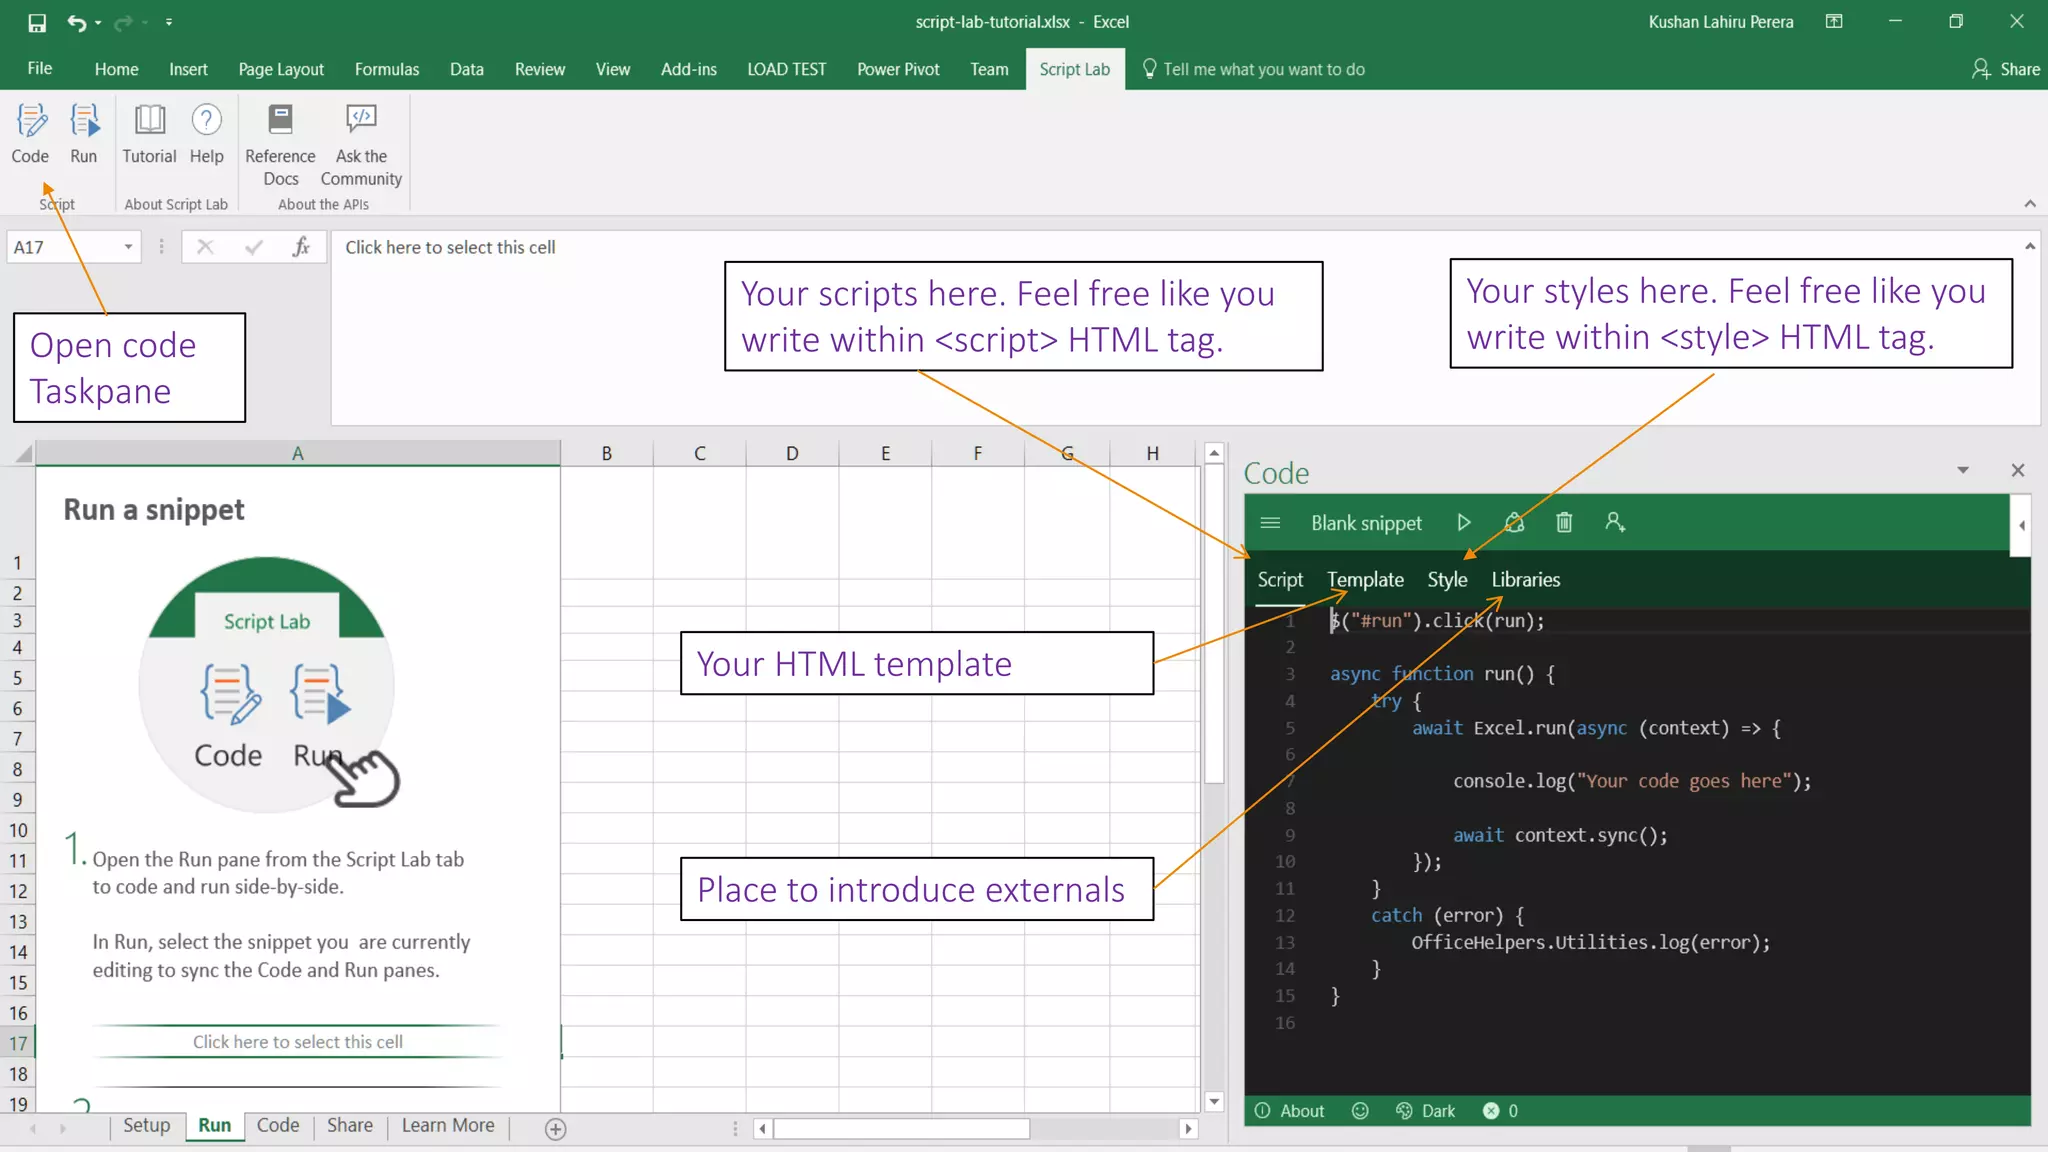
Task: Click the Run icon in the Script Lab ribbon
Action: (84, 134)
